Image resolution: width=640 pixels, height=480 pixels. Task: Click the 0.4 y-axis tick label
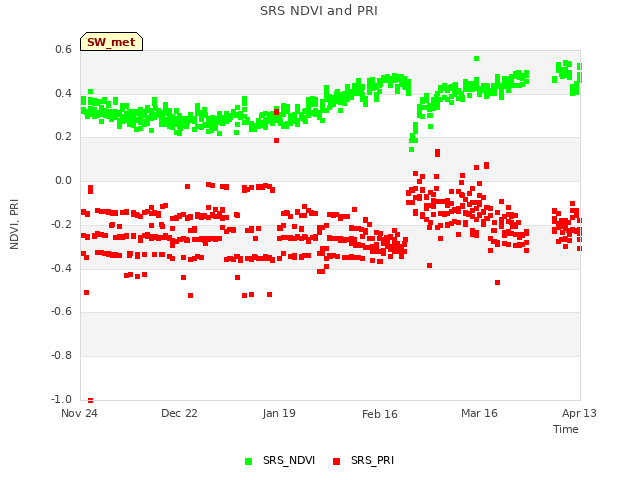63,93
